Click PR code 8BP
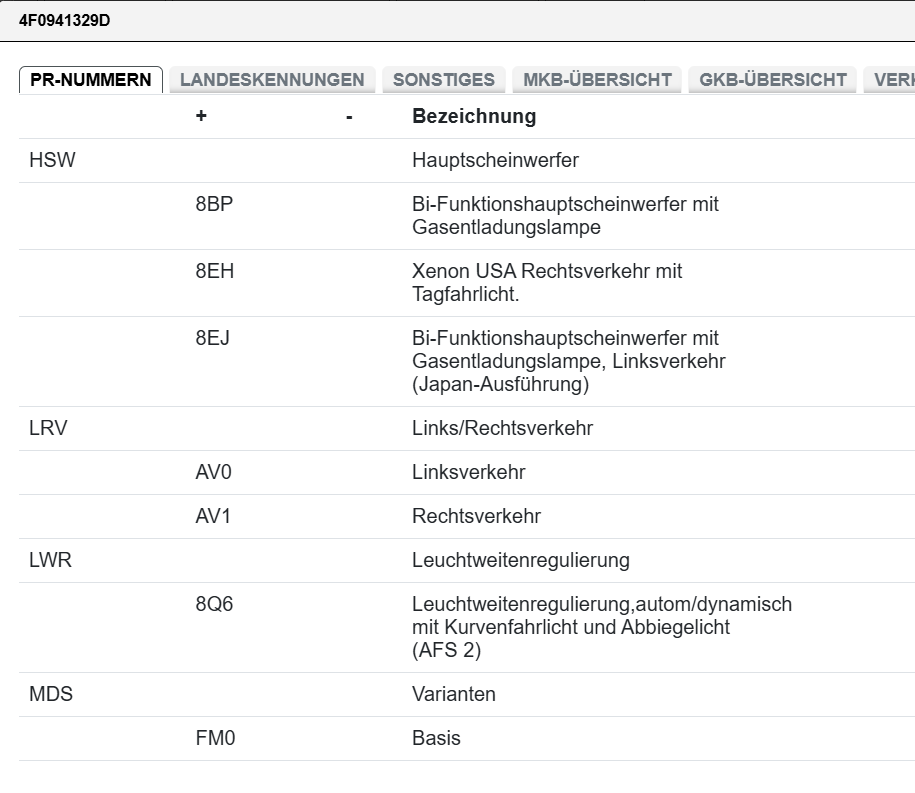 click(x=214, y=204)
